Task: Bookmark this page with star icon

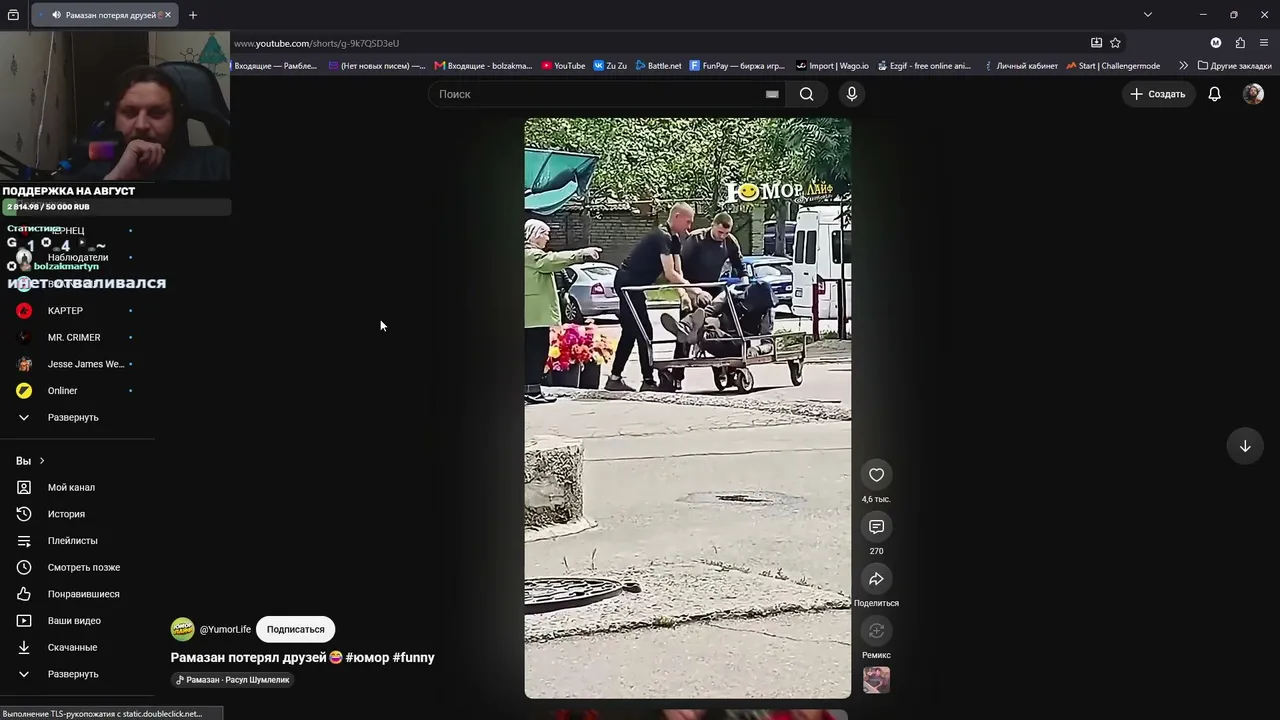Action: (x=1115, y=43)
